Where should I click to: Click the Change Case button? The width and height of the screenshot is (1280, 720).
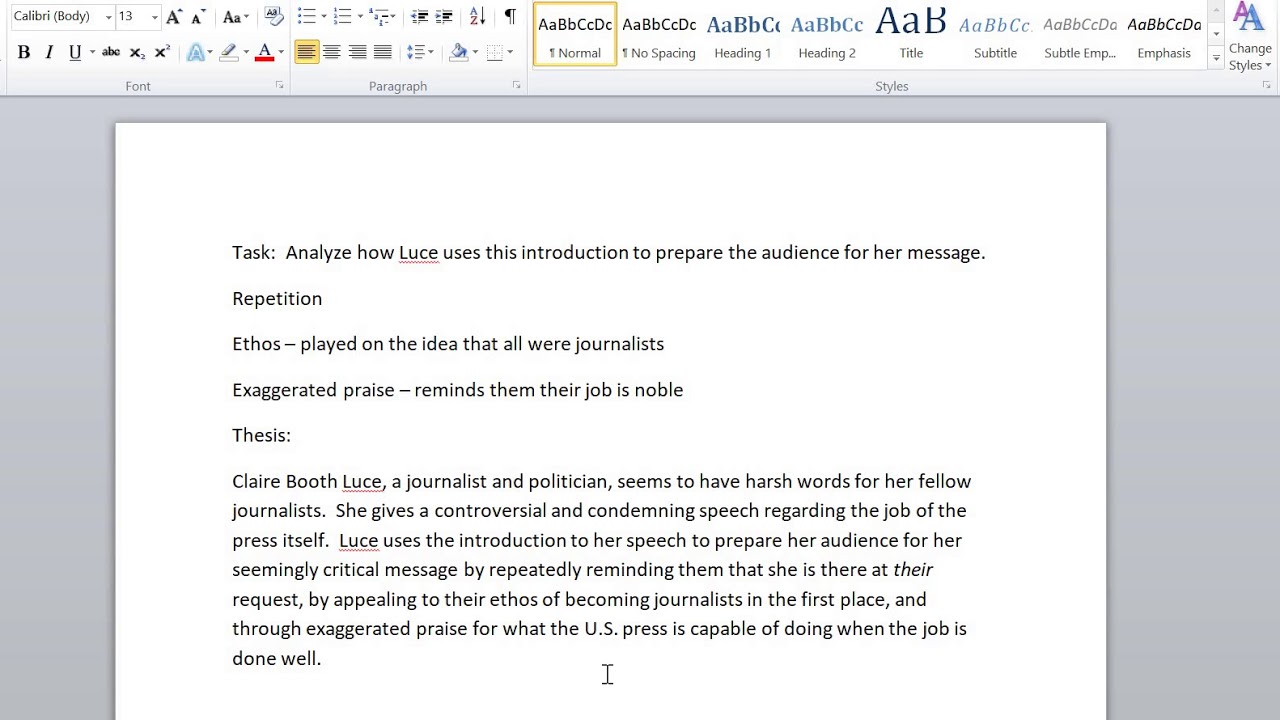click(x=235, y=16)
